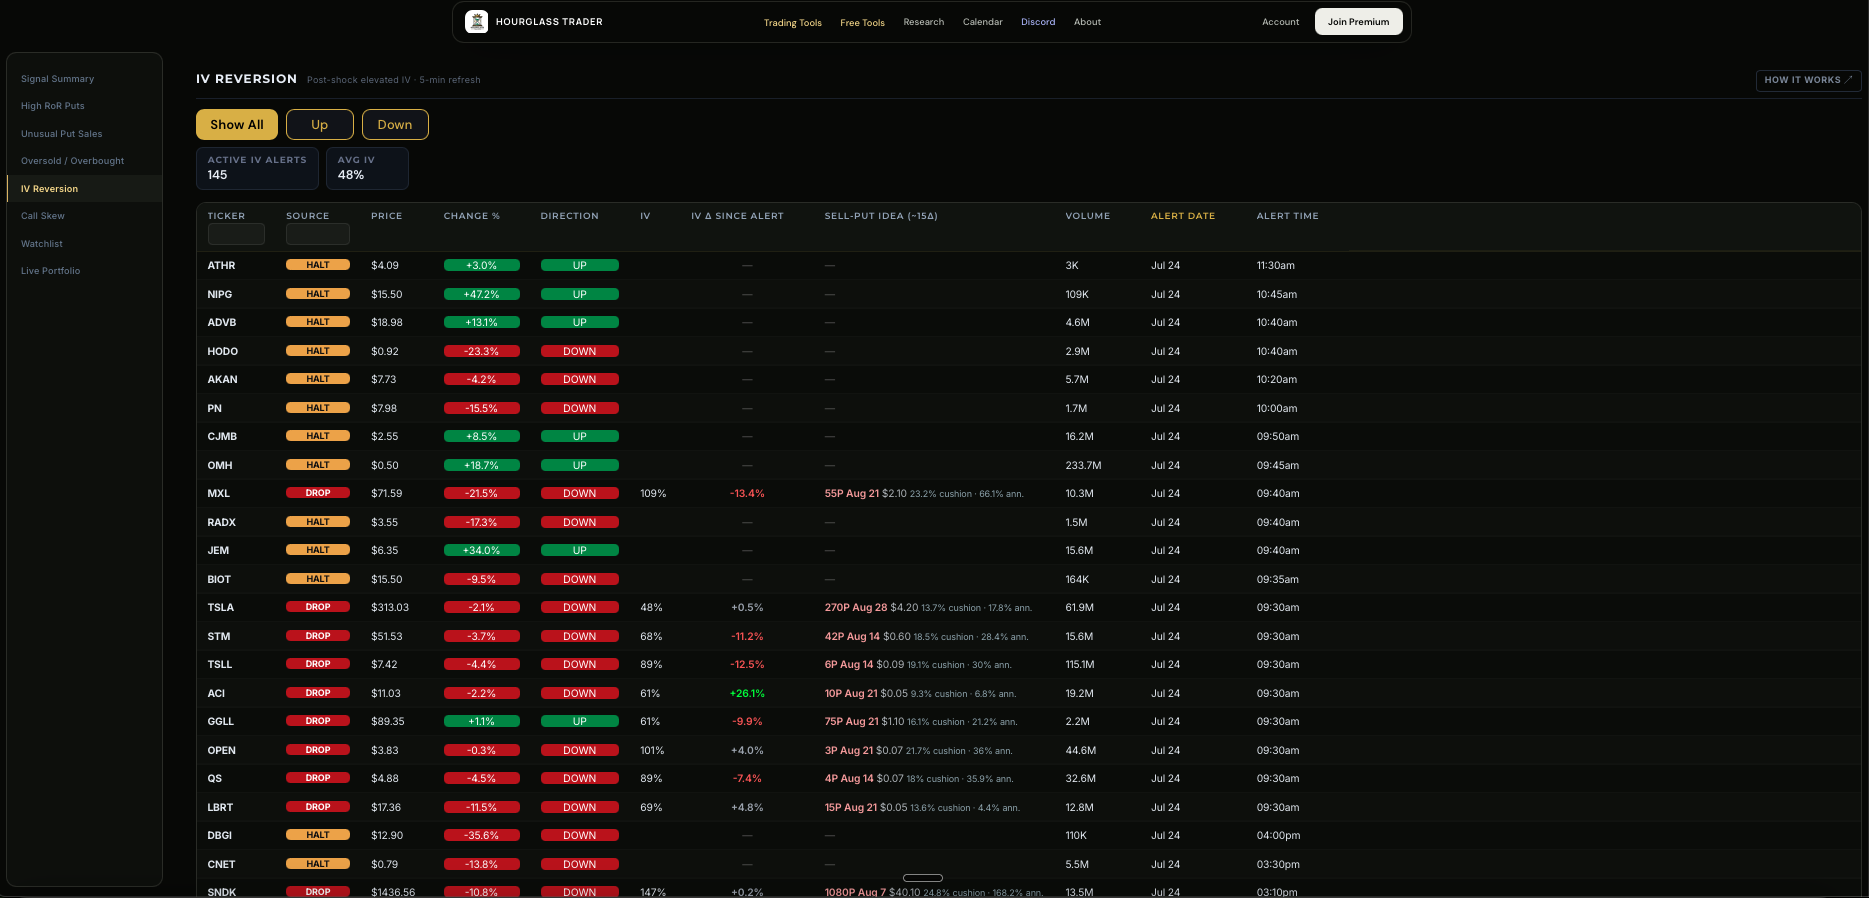Click the UP direction badge for GGLL
The height and width of the screenshot is (898, 1869).
pos(580,722)
